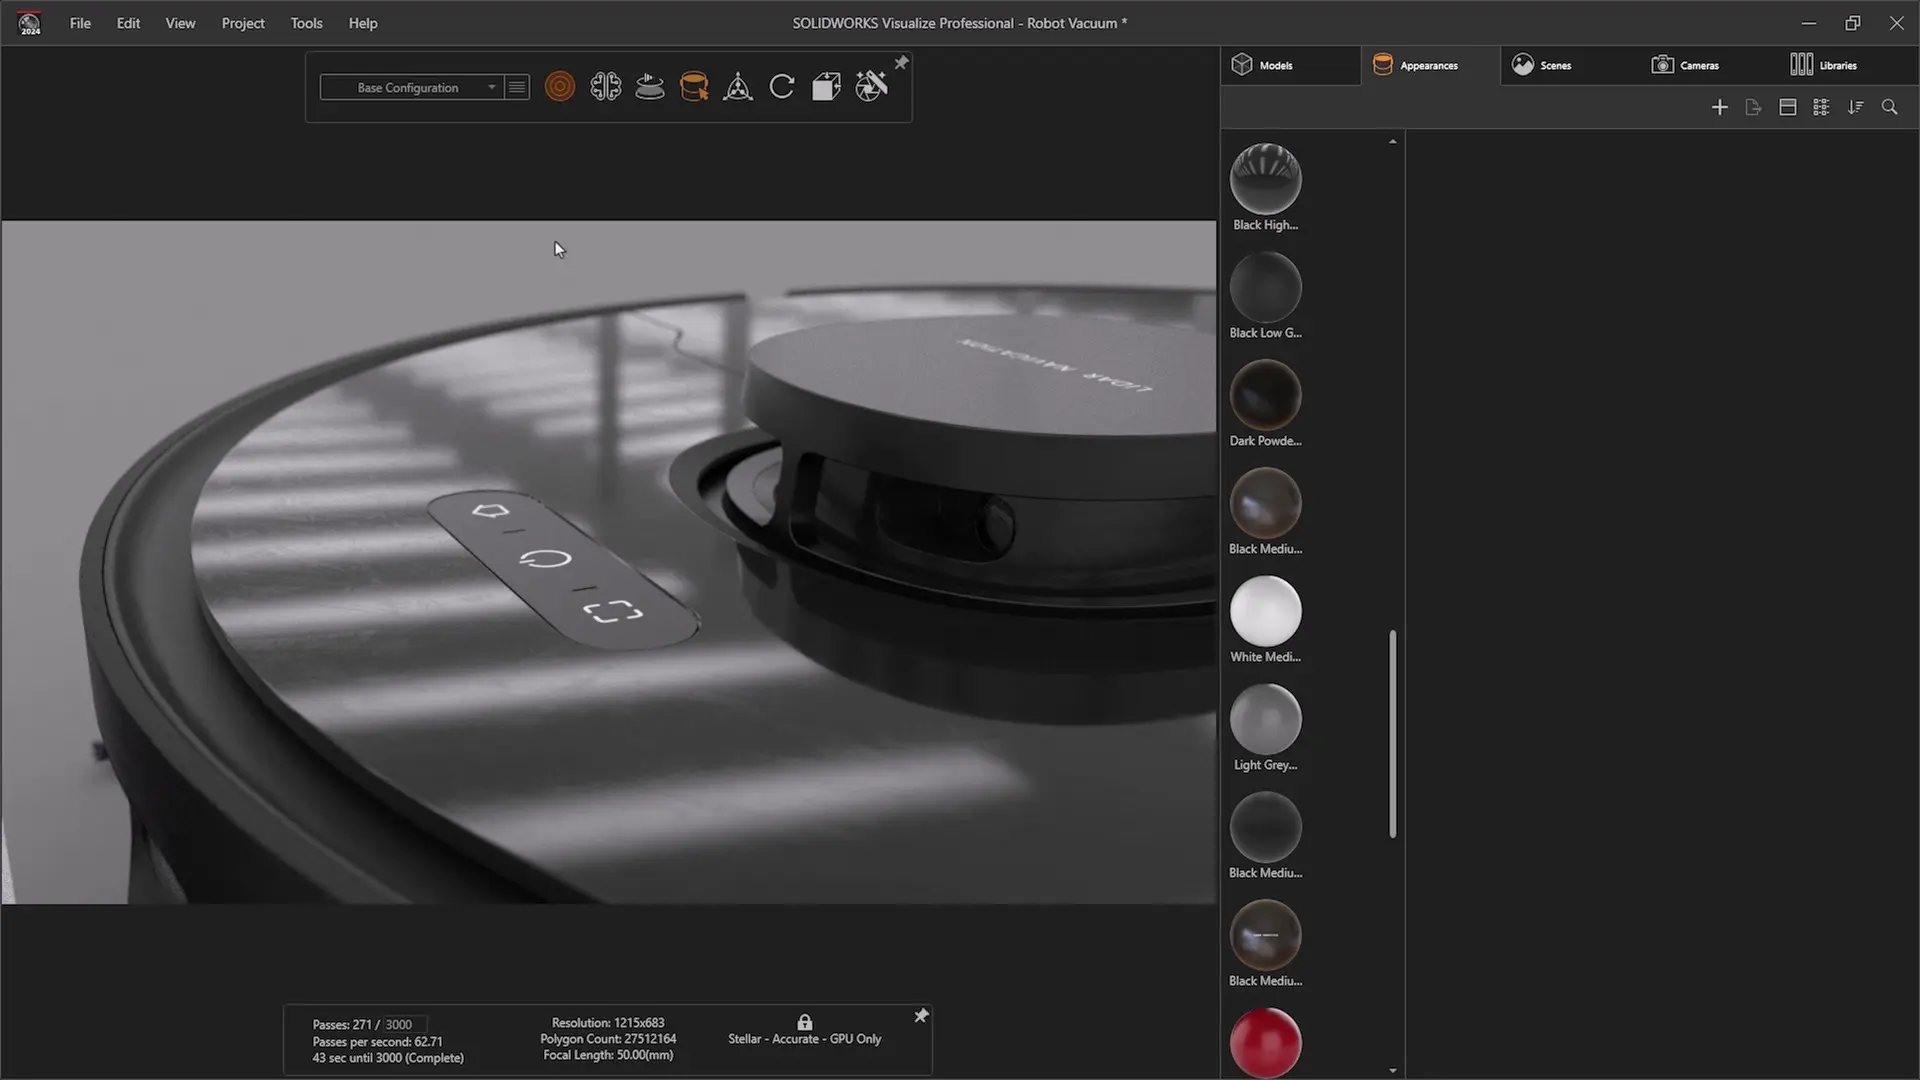Enable the AI Denoiser brain icon
The image size is (1920, 1080).
pyautogui.click(x=606, y=86)
